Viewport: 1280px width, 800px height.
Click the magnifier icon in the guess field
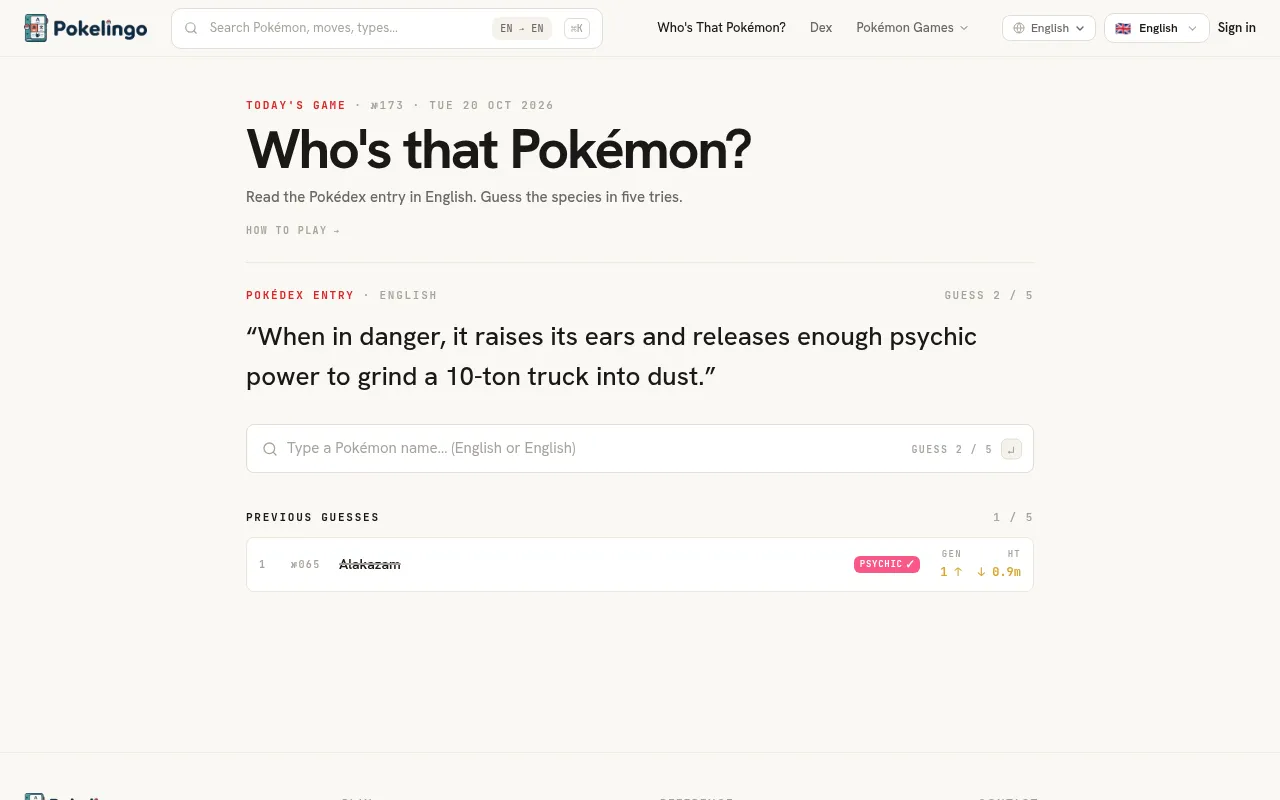[269, 449]
